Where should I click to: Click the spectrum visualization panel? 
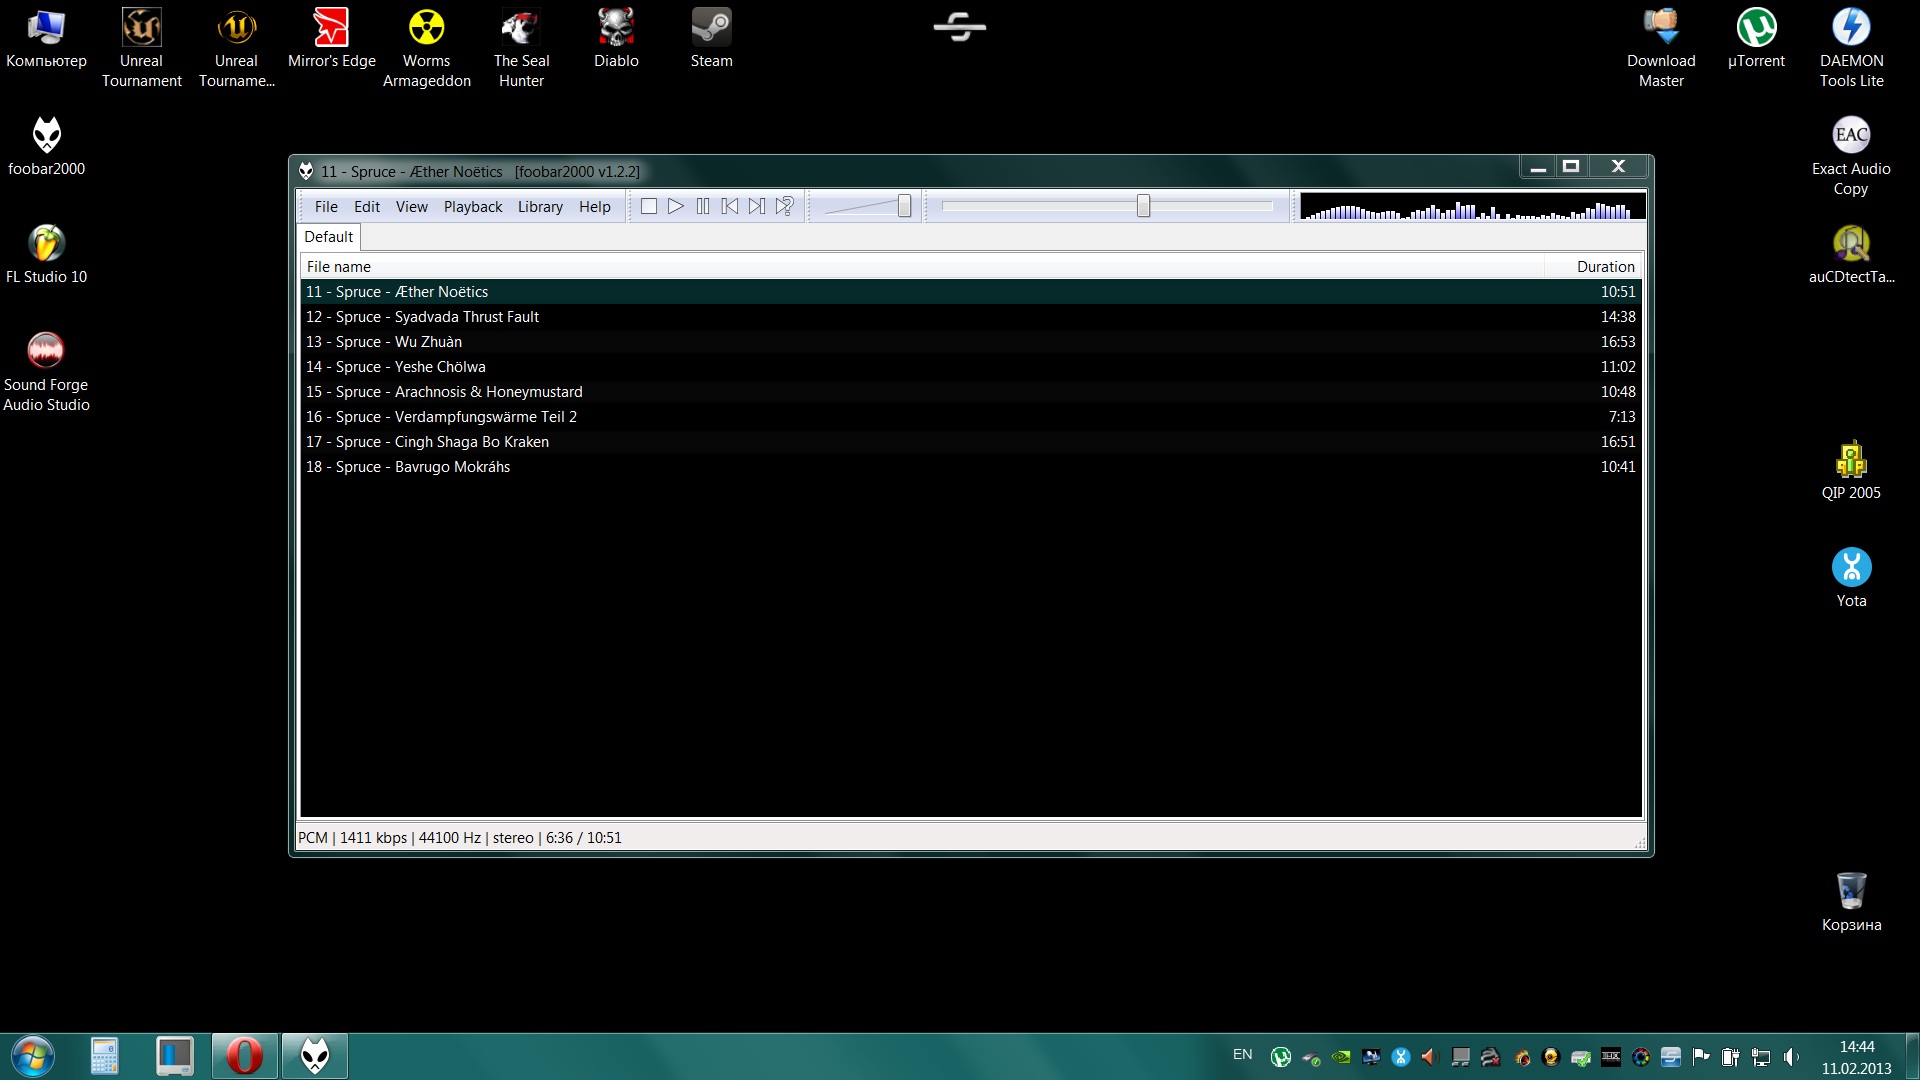click(1471, 206)
